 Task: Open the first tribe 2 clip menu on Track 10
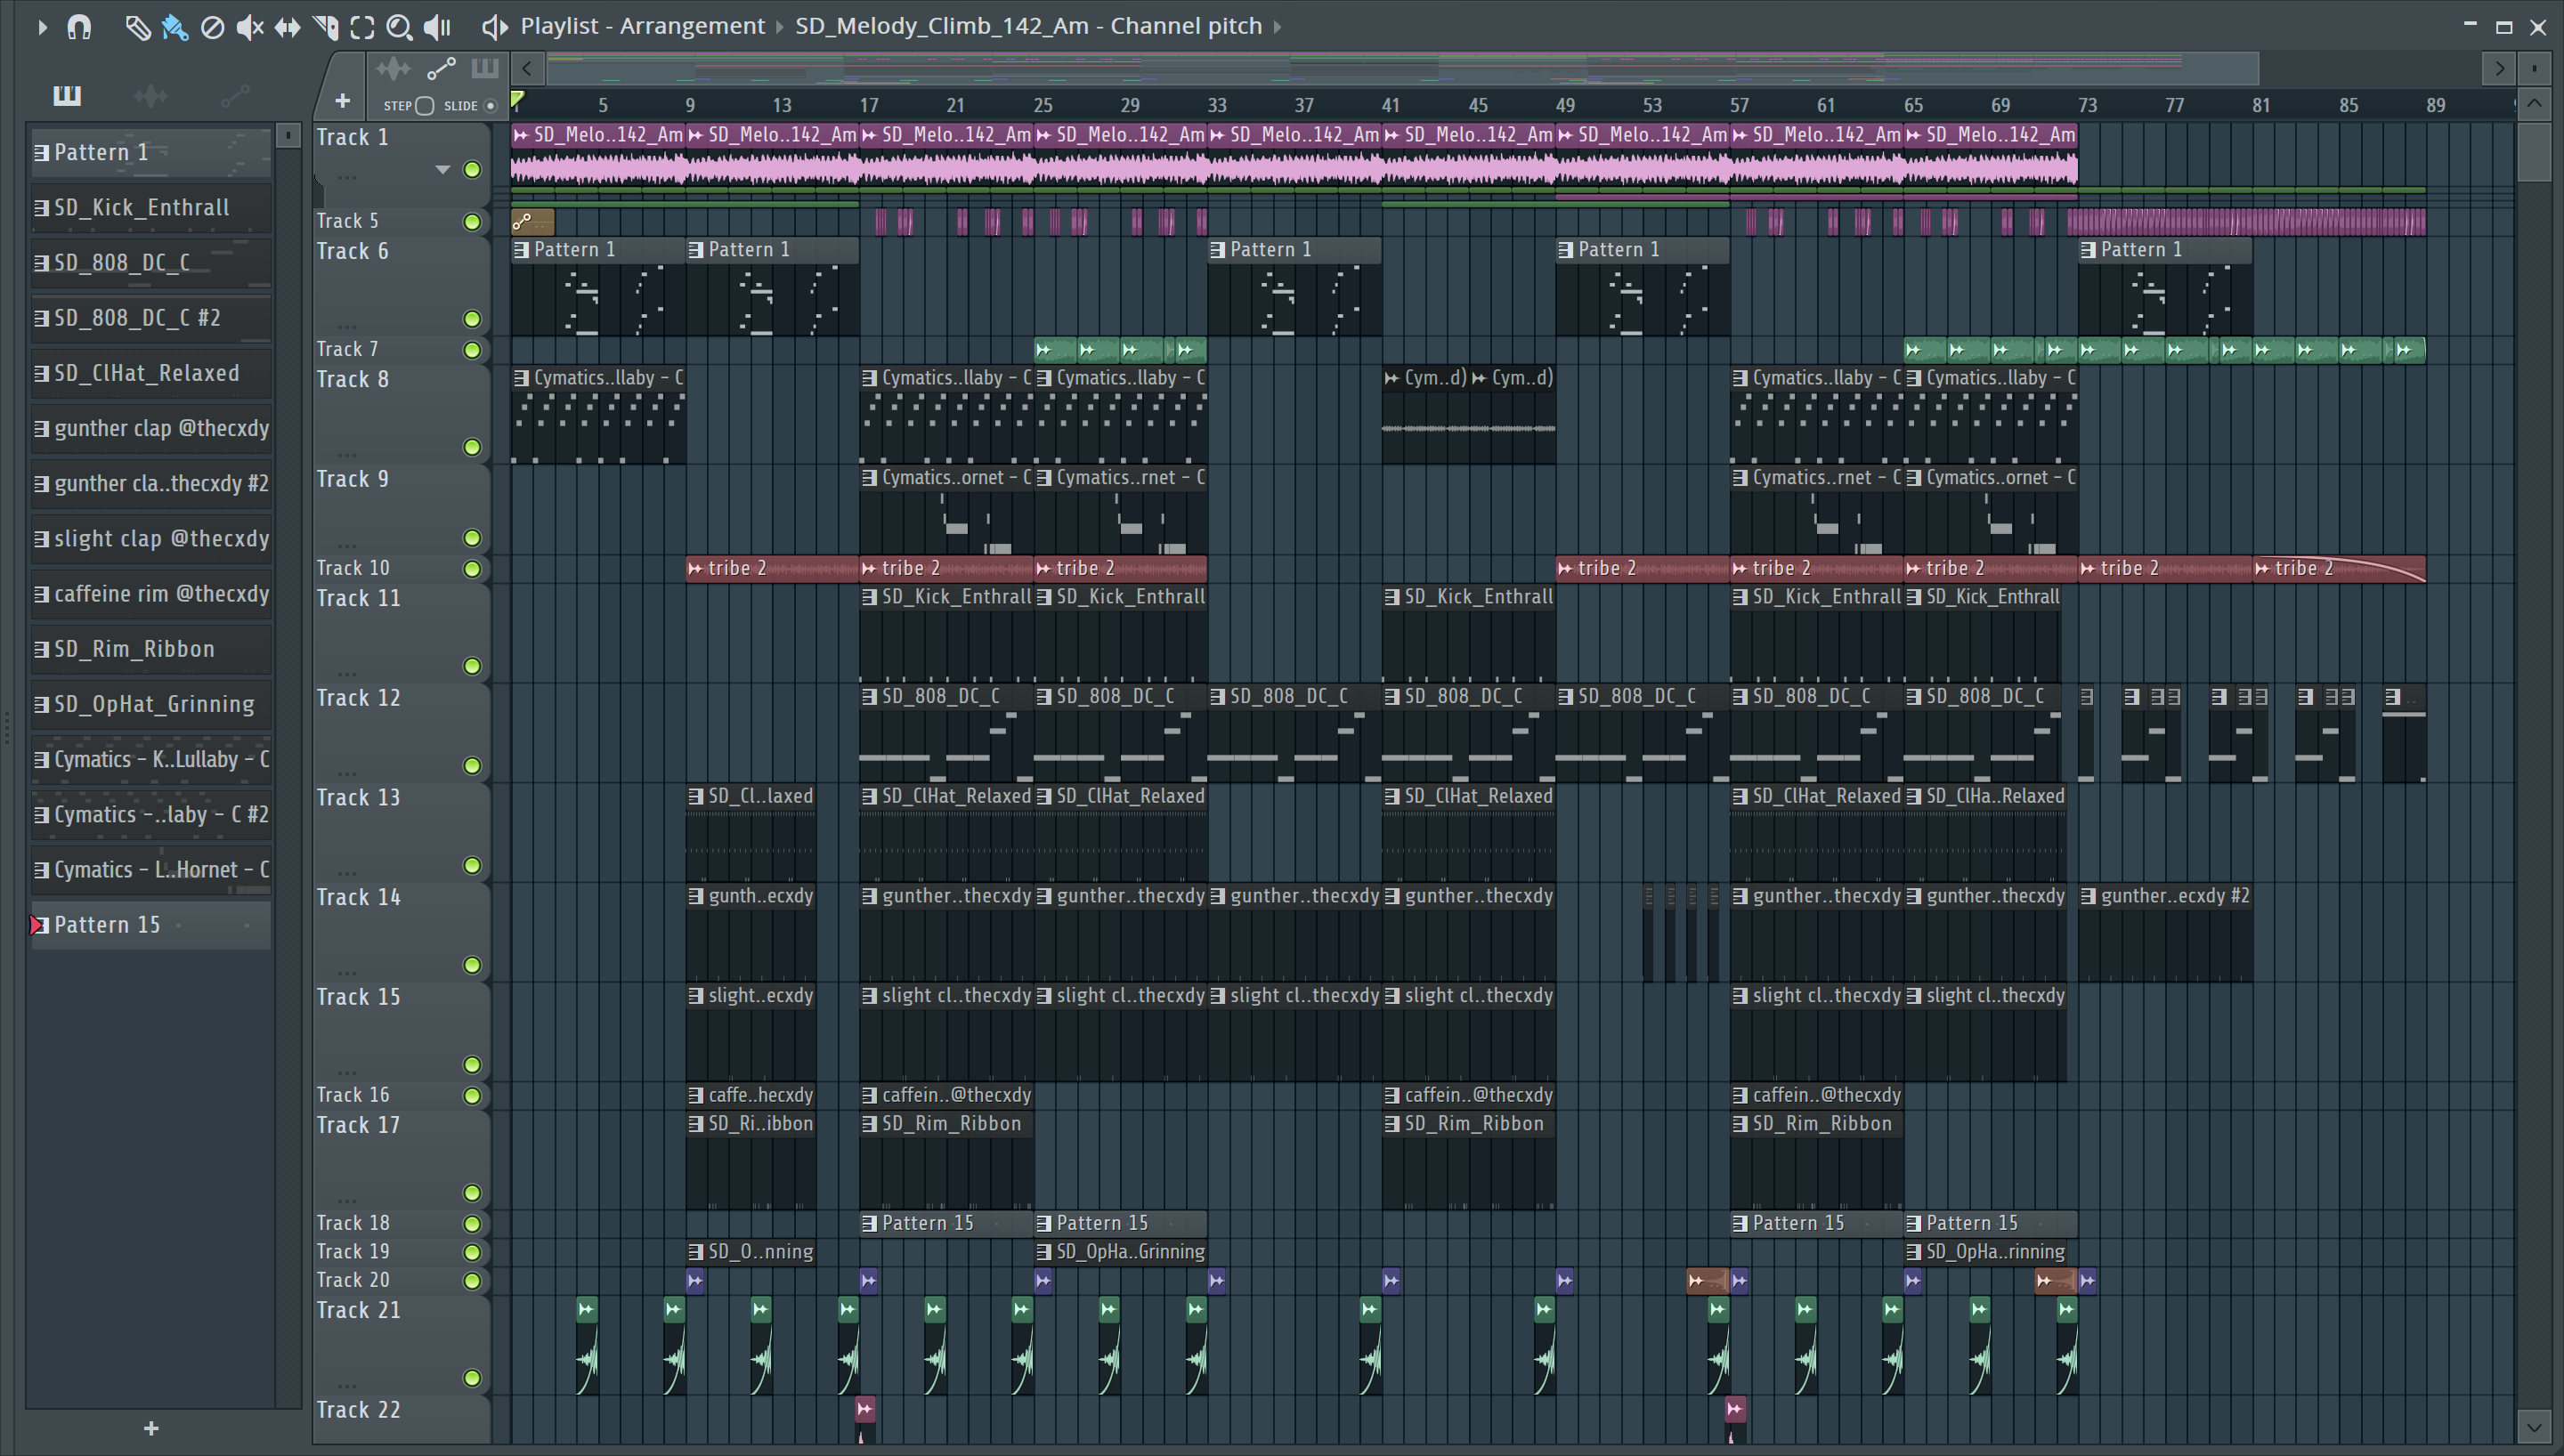[x=695, y=568]
